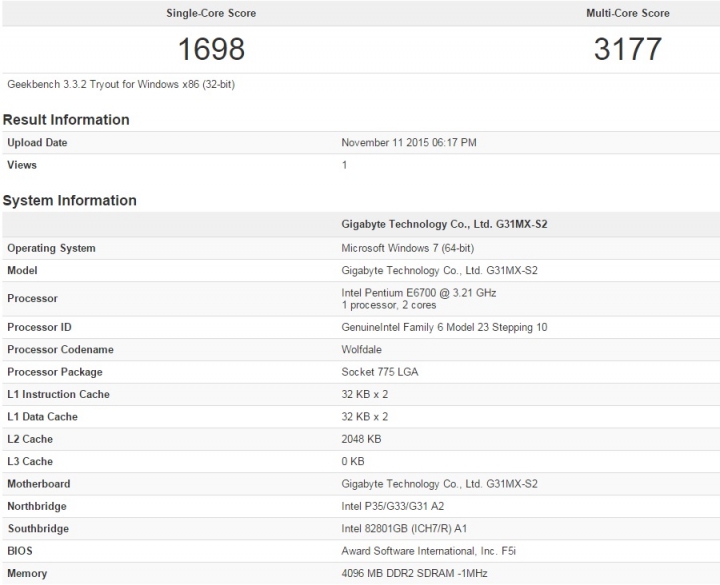720x585 pixels.
Task: Click the Multi-Core Score header
Action: tap(628, 13)
